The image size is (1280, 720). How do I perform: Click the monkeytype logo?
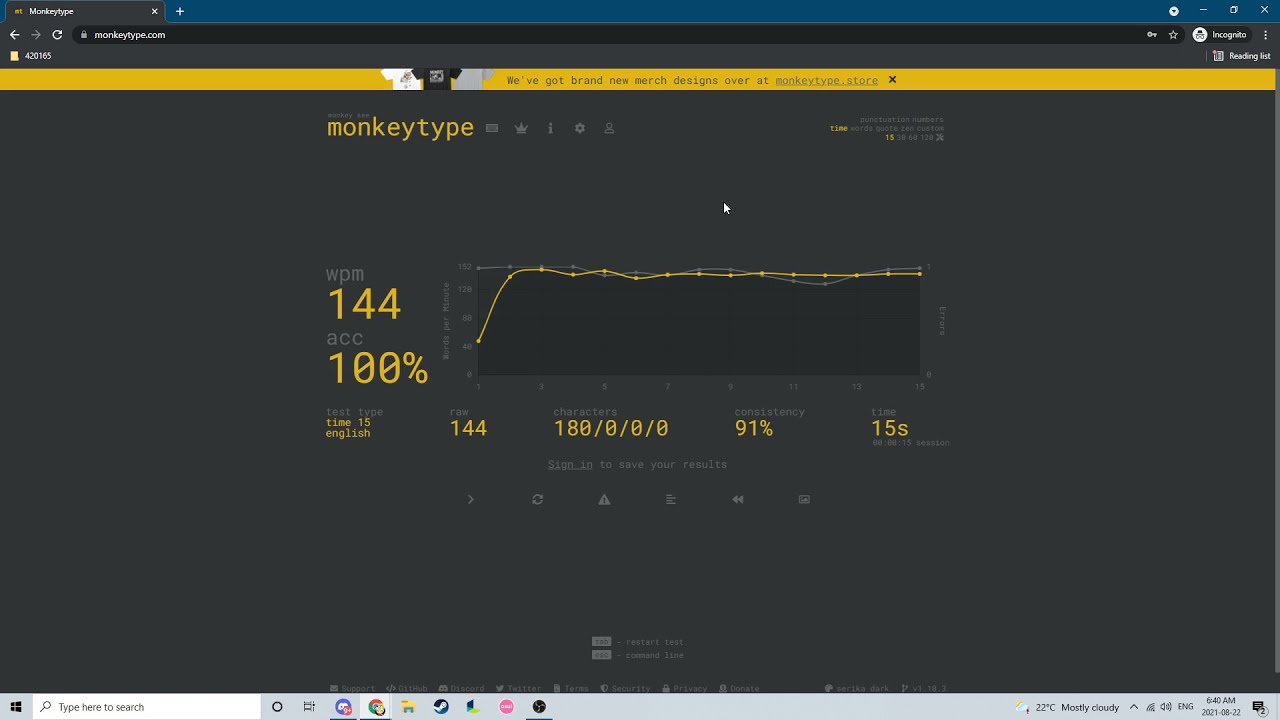coord(400,127)
